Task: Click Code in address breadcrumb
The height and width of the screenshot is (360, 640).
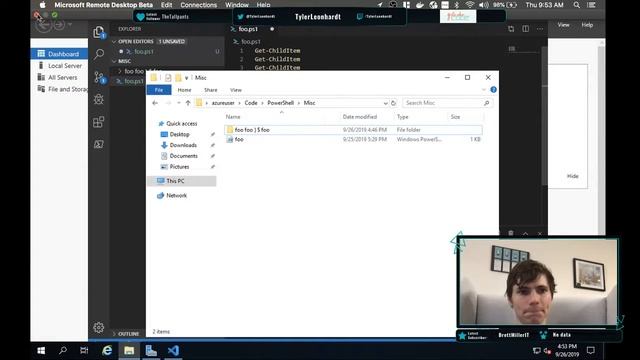Action: click(251, 103)
